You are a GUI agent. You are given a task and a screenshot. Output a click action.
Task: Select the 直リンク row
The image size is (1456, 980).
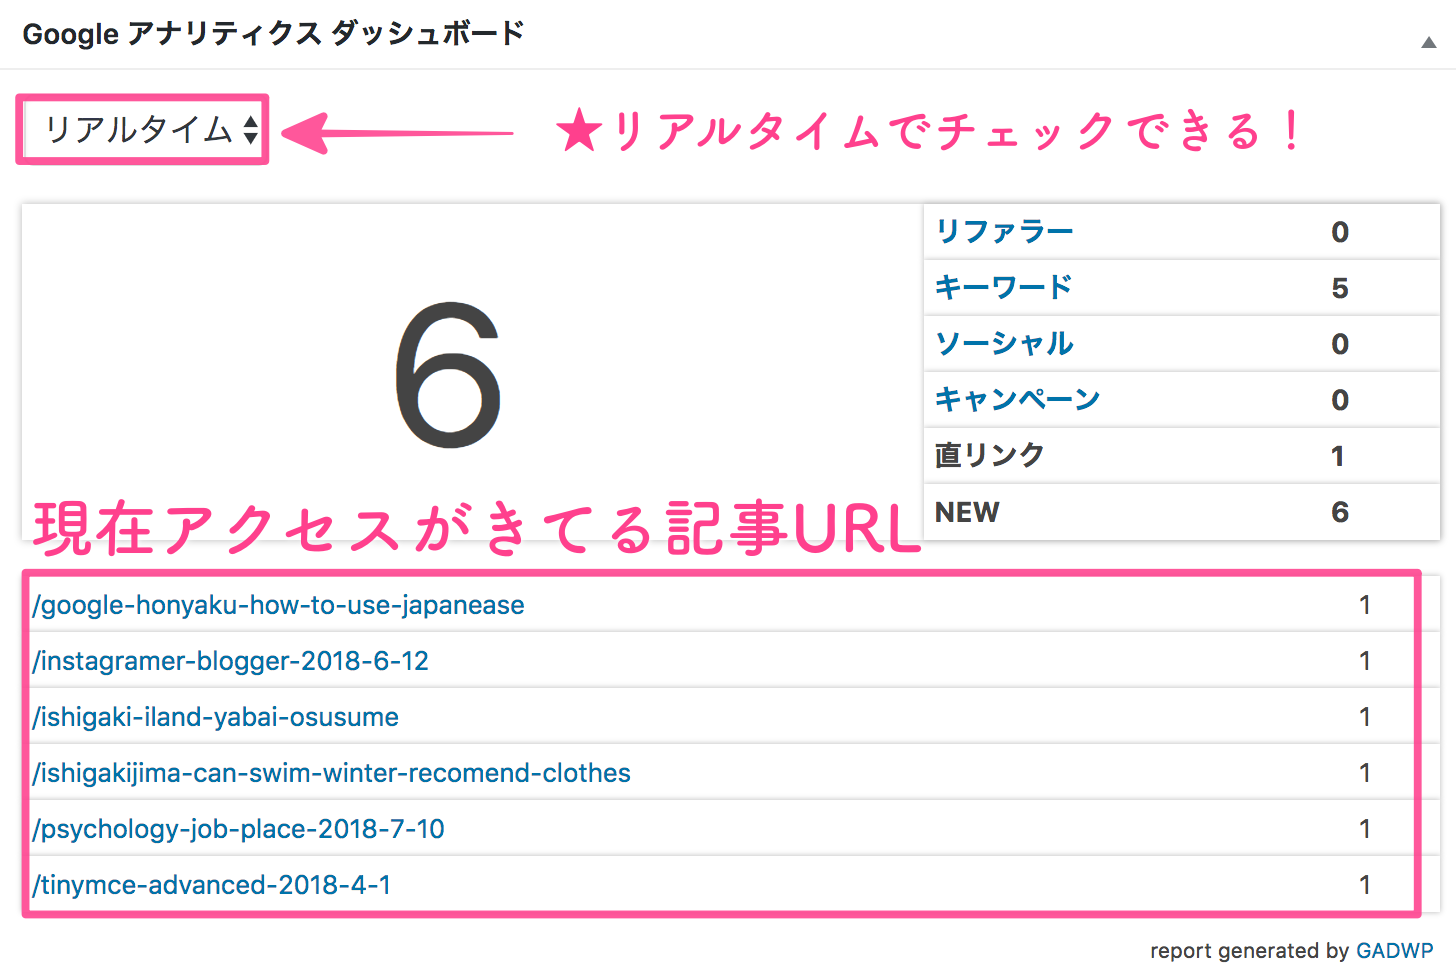click(1182, 456)
